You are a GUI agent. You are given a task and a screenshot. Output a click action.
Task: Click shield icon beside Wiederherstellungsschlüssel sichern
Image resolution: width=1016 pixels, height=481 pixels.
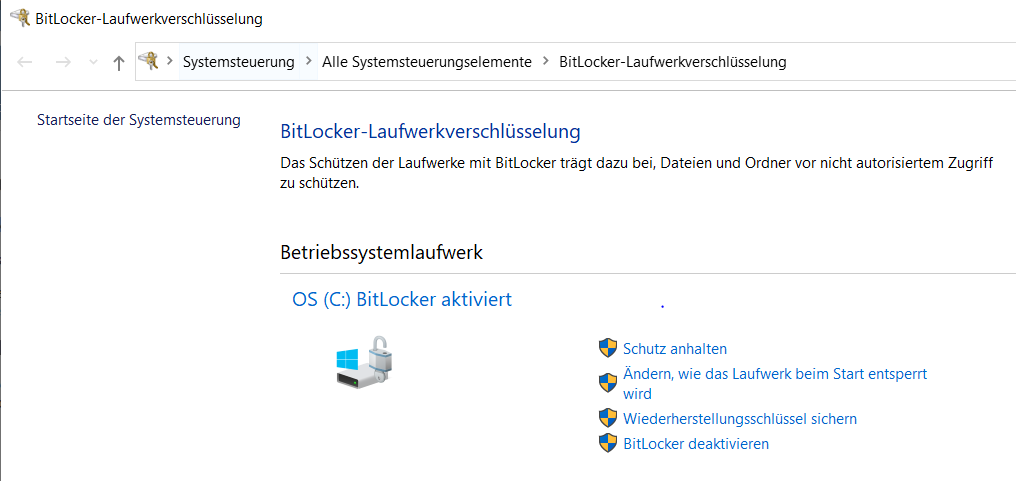coord(607,418)
